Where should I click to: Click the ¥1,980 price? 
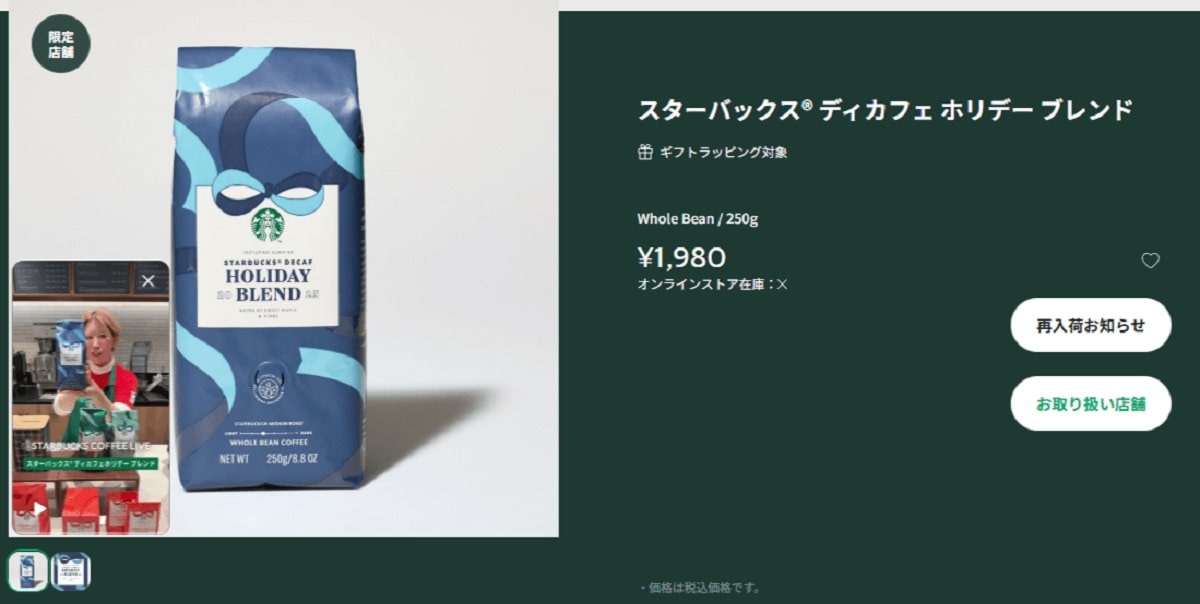pos(682,258)
